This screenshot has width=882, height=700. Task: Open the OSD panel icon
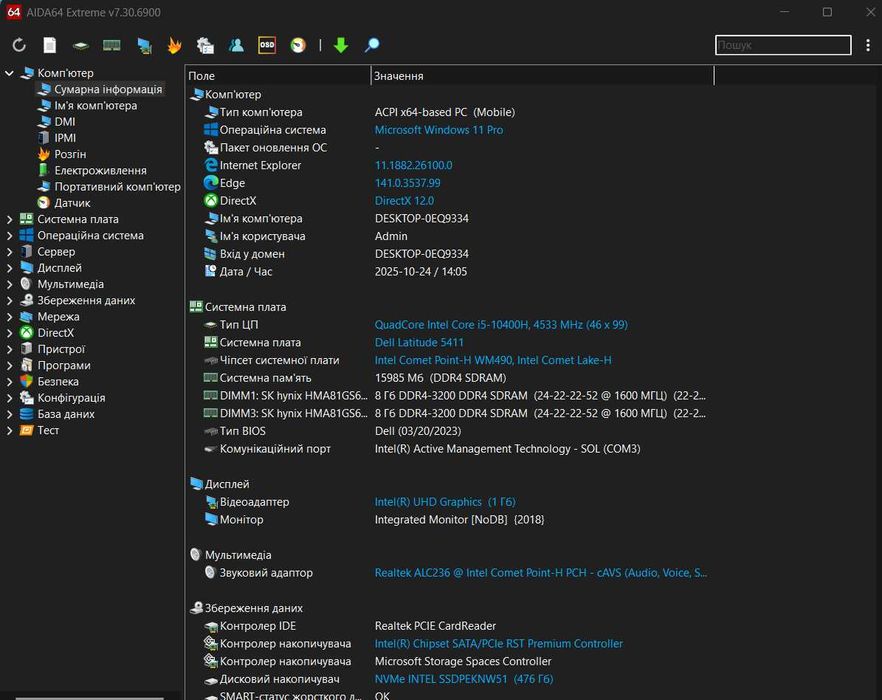[267, 45]
